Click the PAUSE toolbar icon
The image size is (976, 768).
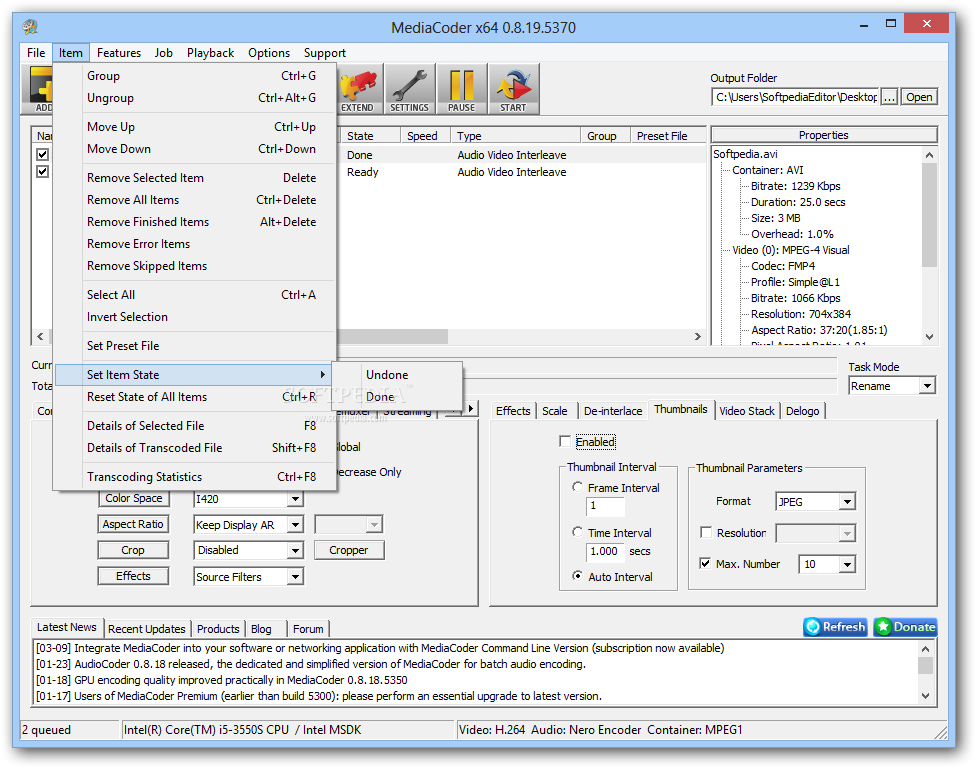[461, 89]
